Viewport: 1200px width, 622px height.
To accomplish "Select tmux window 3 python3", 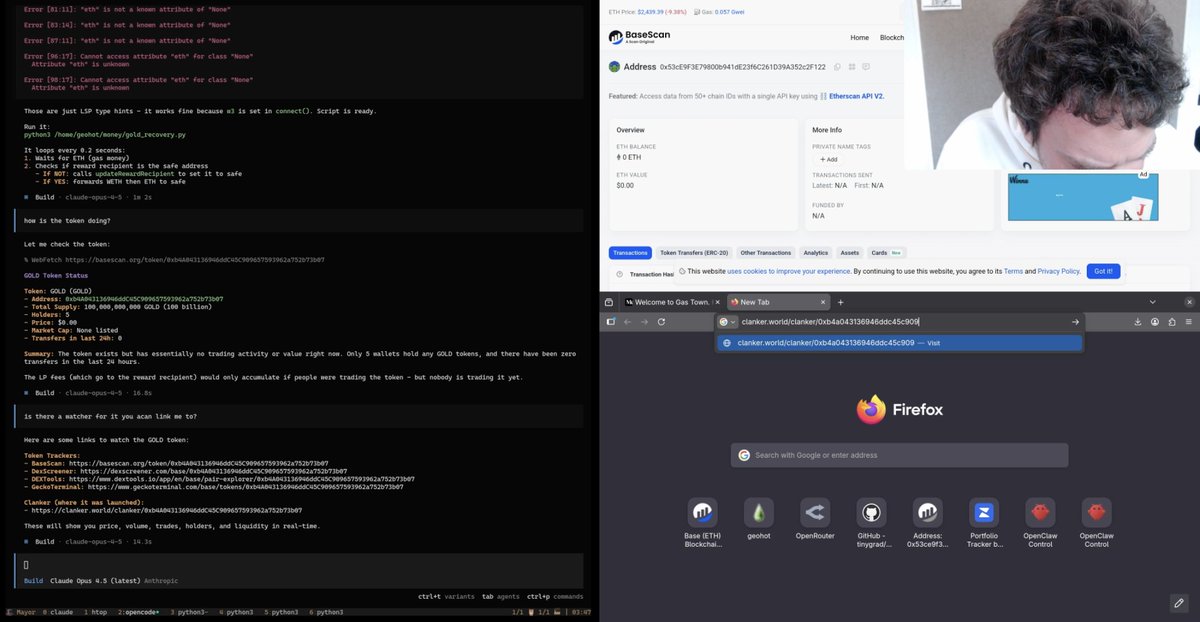I will (x=189, y=612).
